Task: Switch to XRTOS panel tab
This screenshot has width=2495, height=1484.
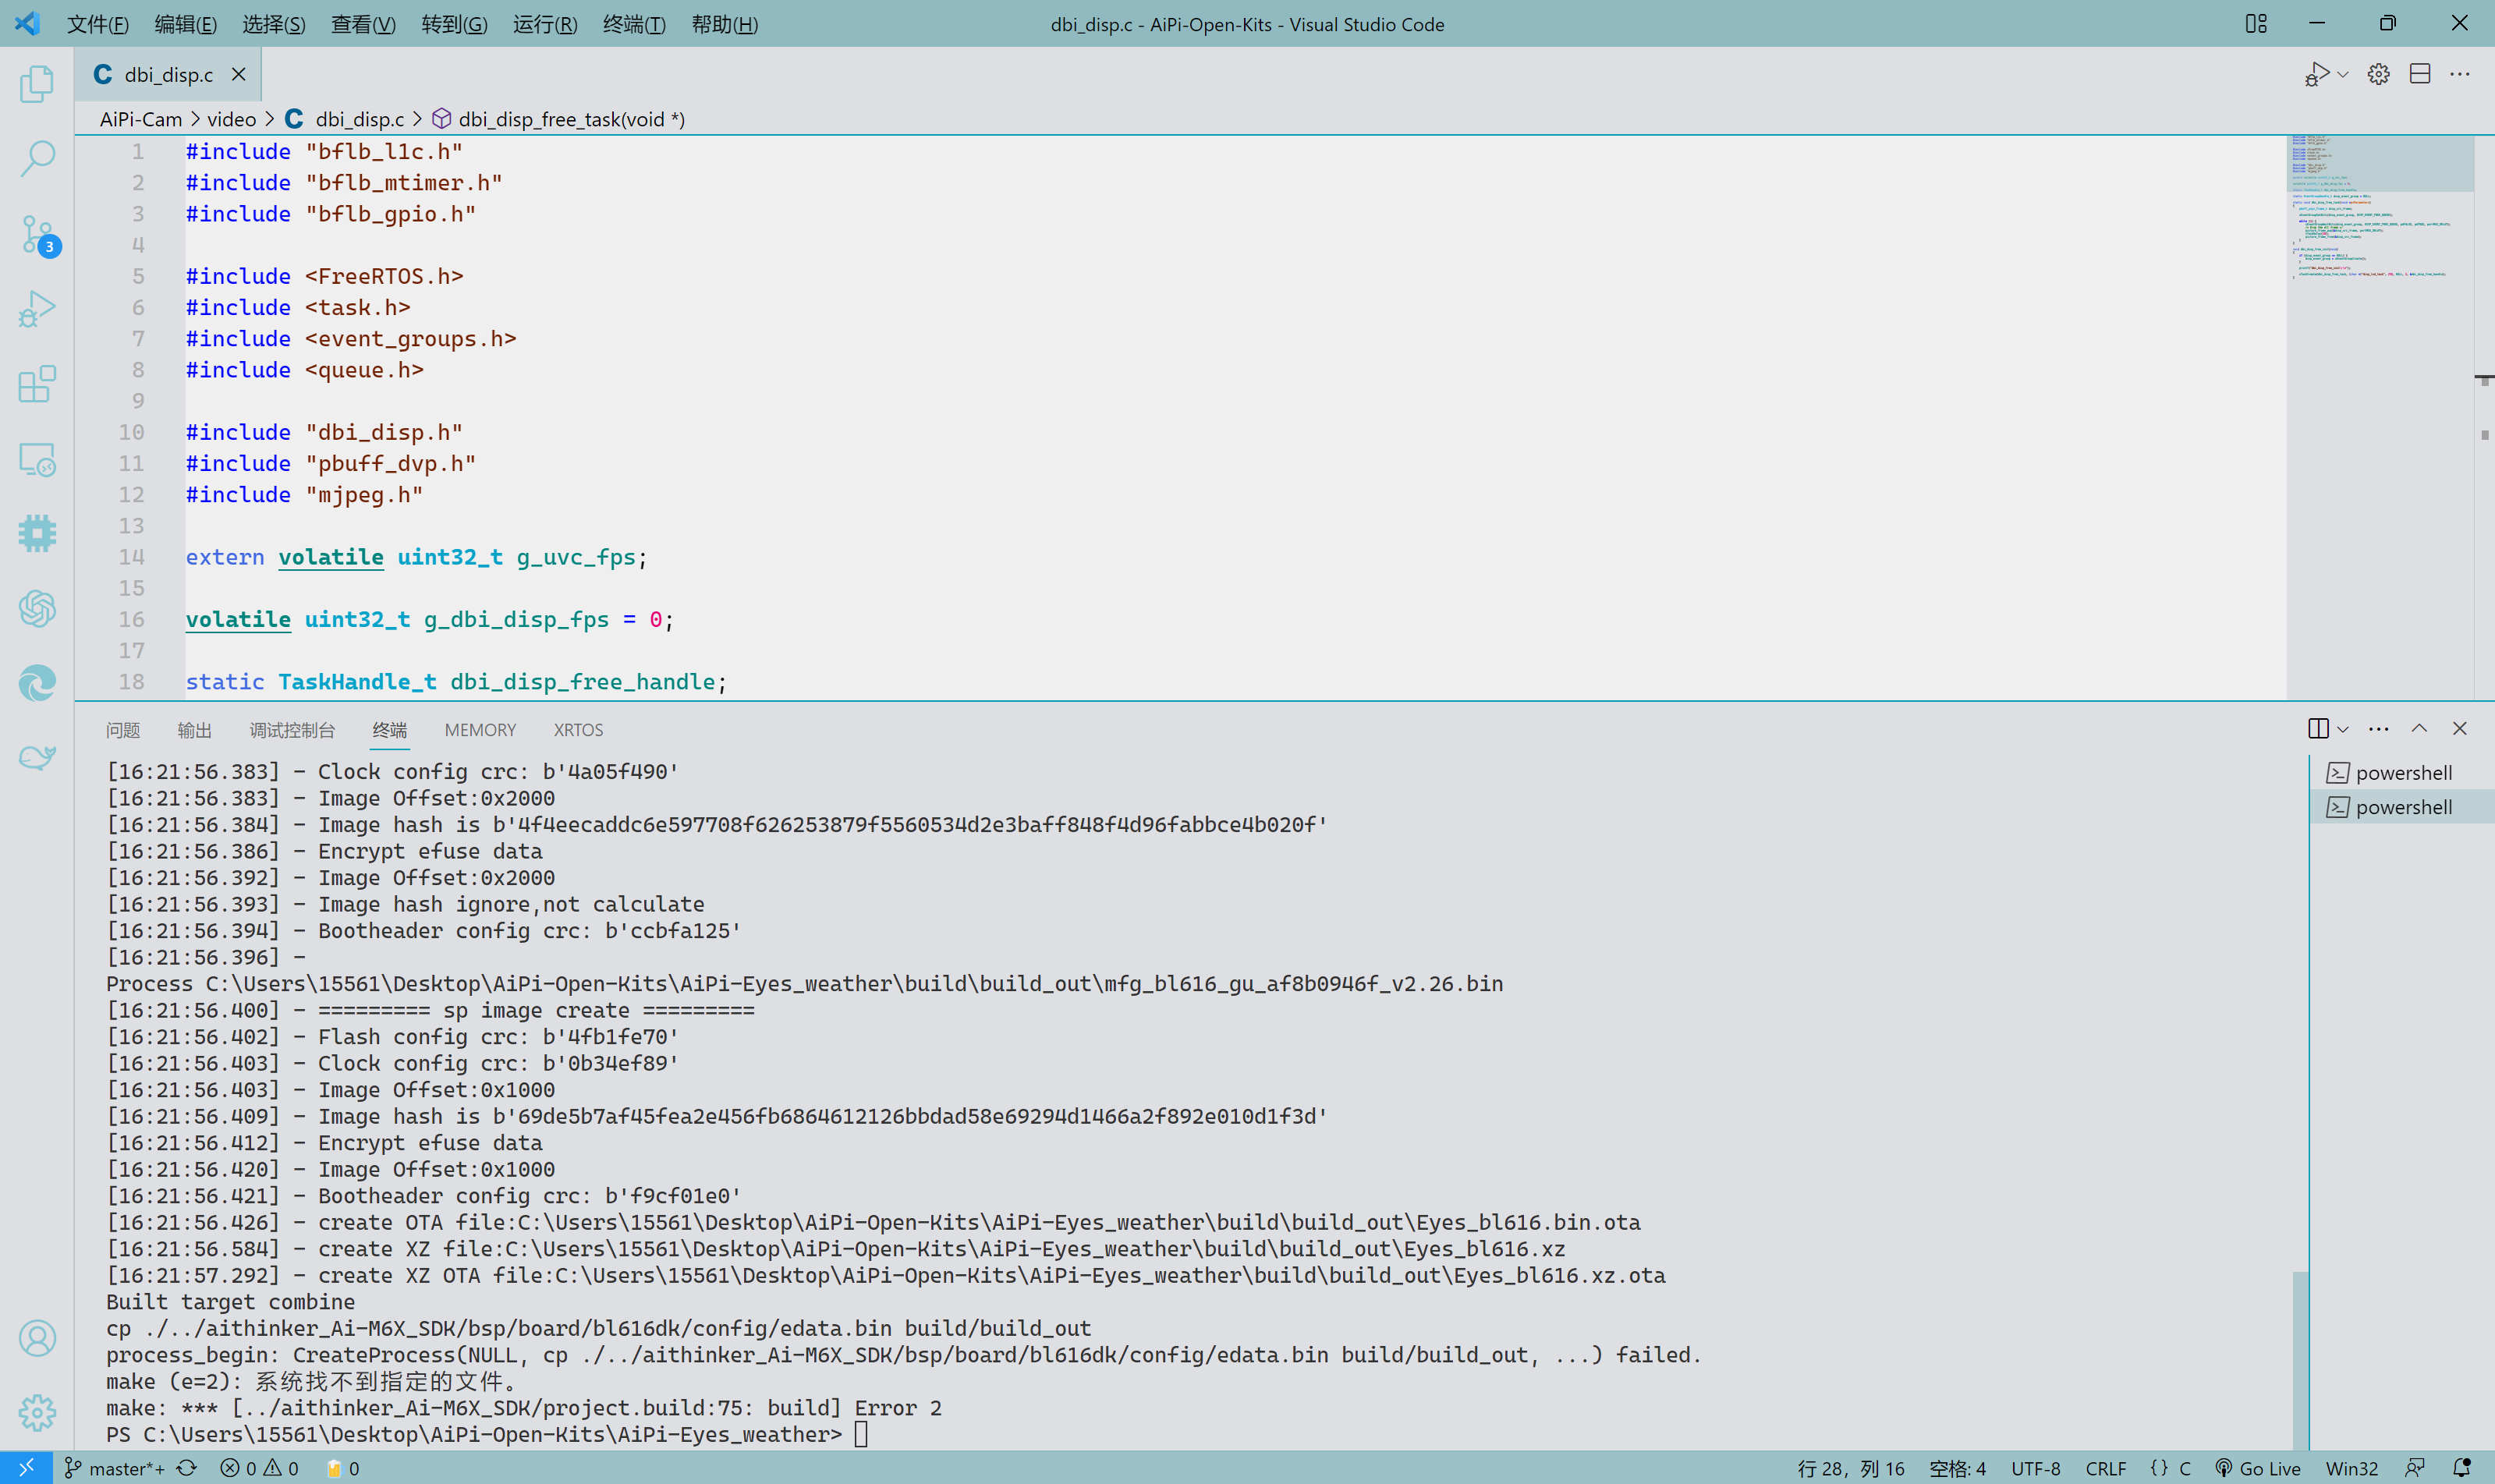Action: click(x=578, y=730)
